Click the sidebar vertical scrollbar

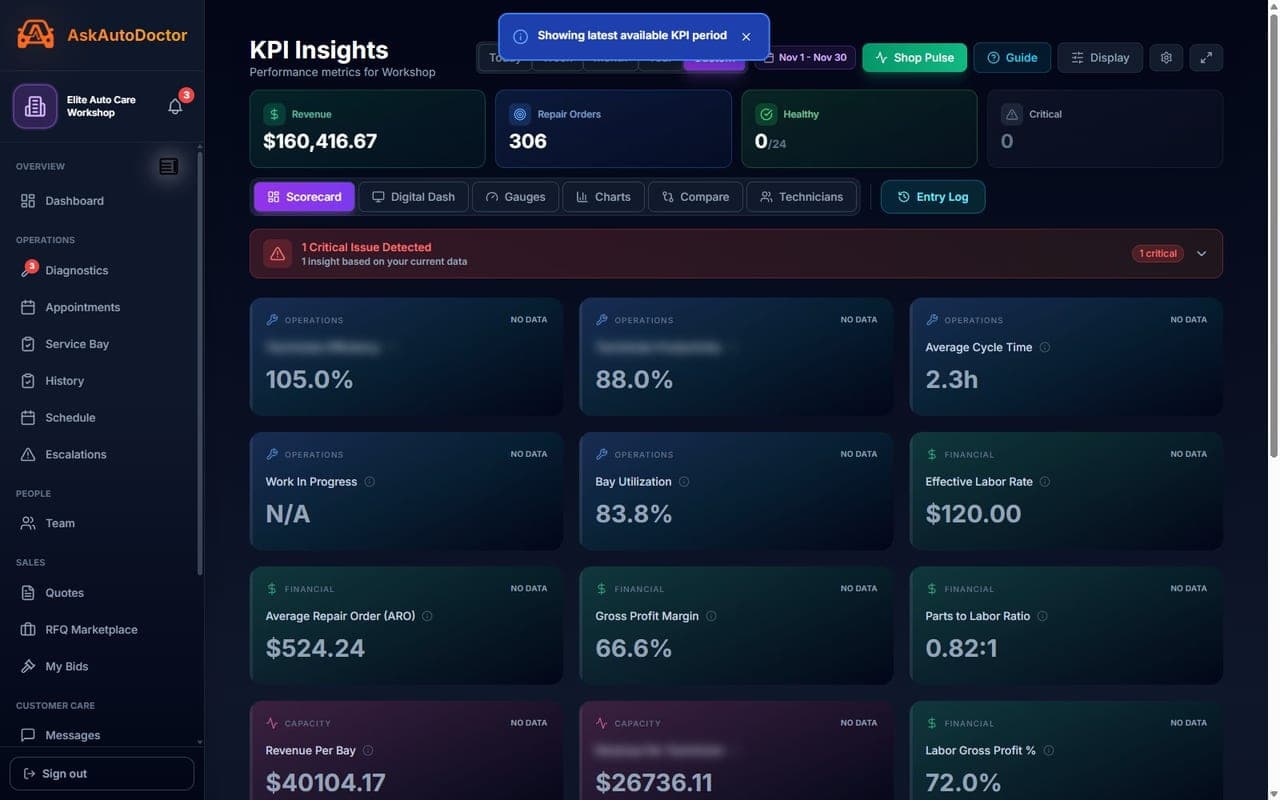click(199, 360)
